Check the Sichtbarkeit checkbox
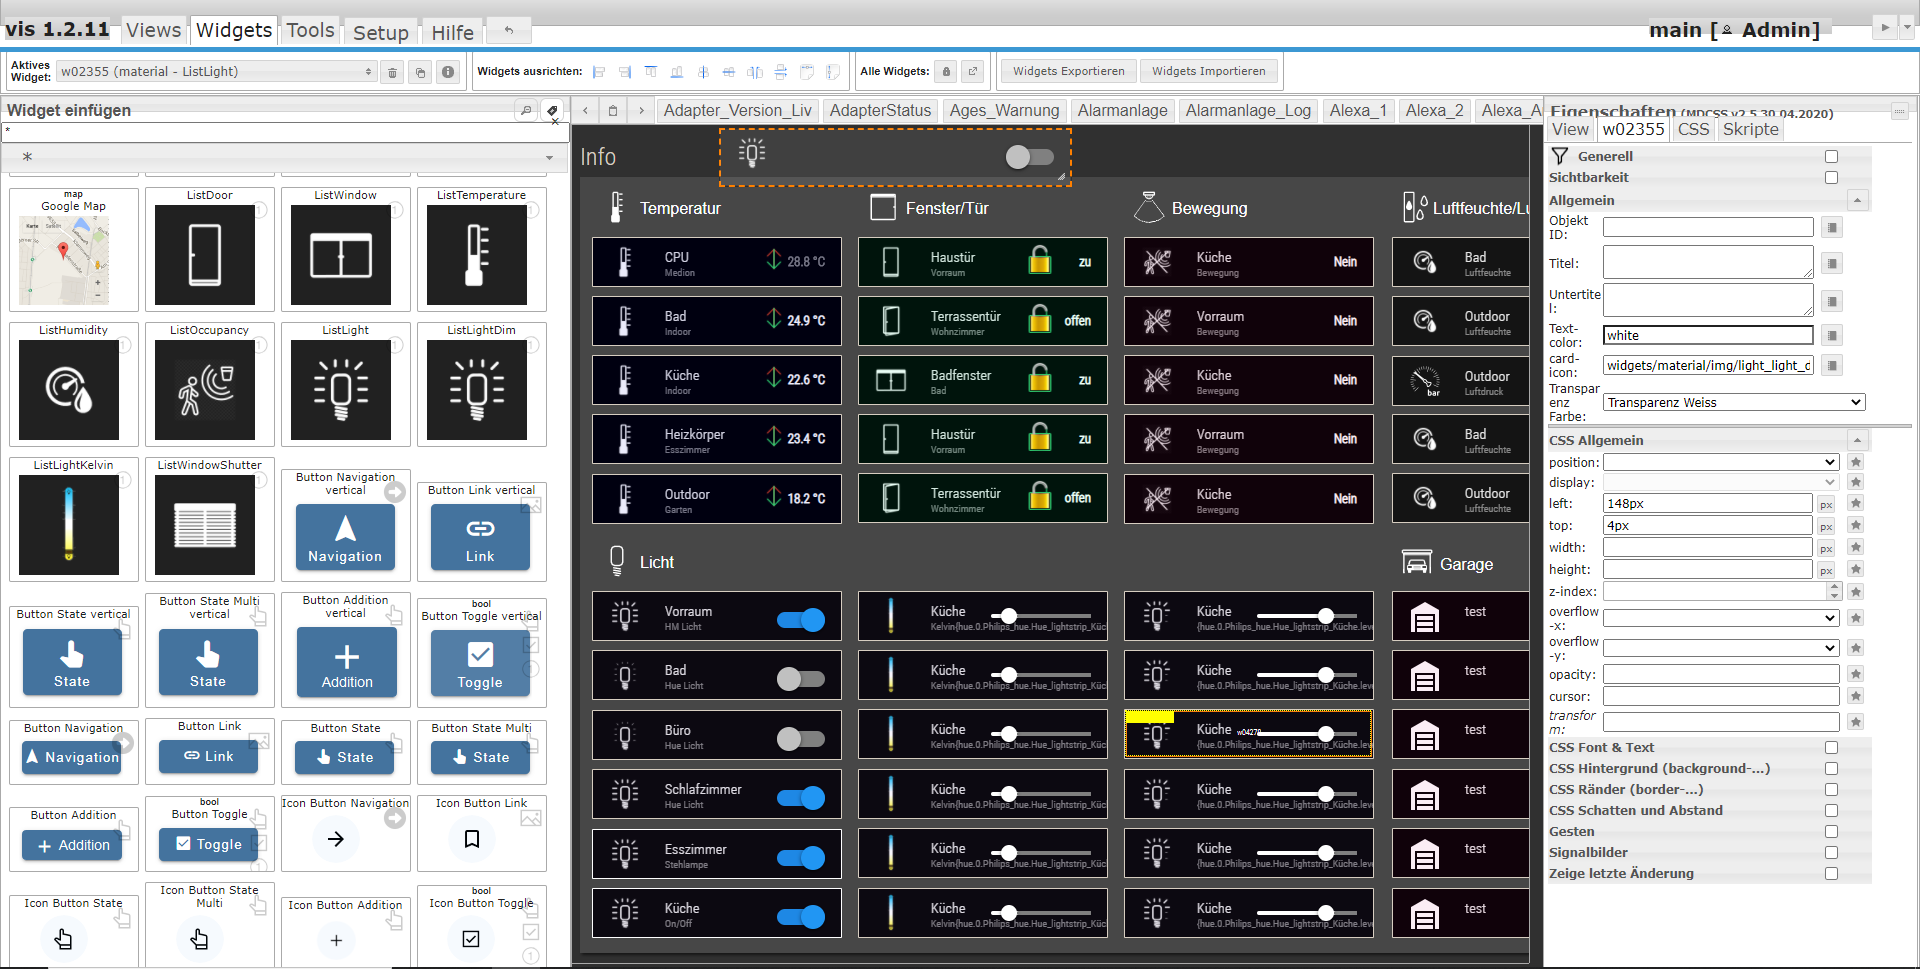1920x969 pixels. (1831, 178)
